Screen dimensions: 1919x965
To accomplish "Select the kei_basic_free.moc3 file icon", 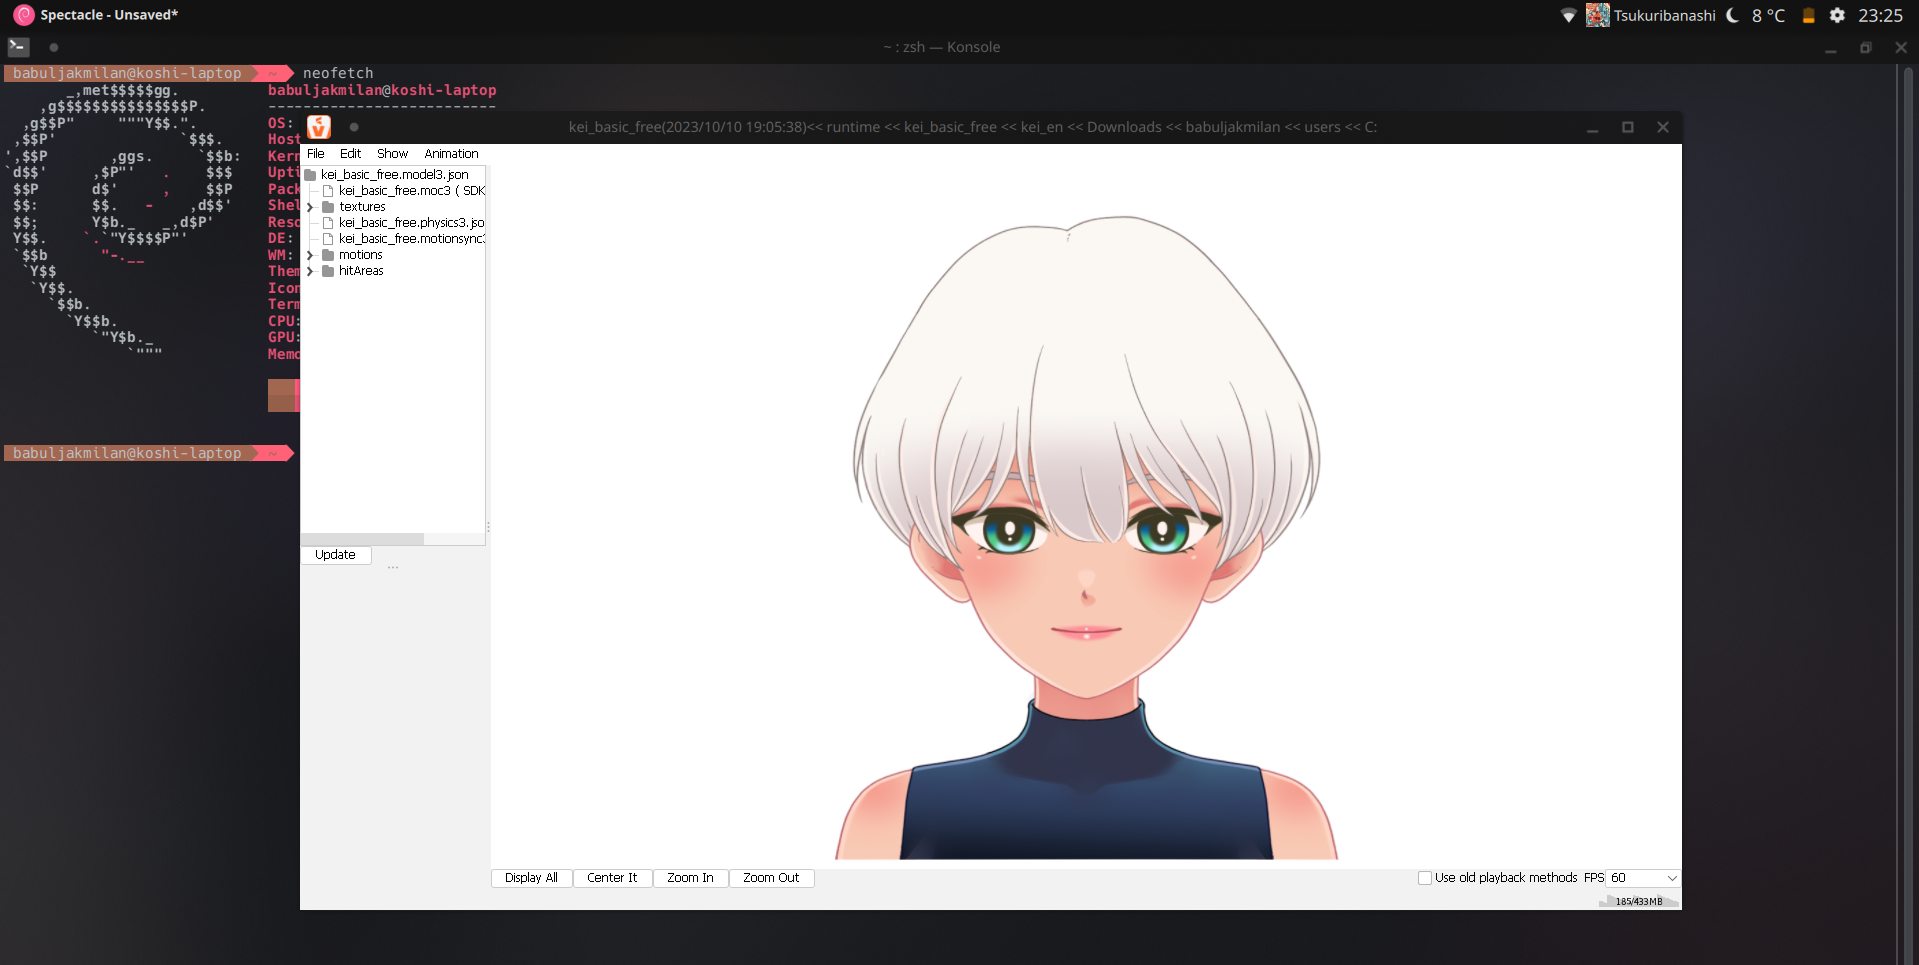I will click(x=329, y=190).
